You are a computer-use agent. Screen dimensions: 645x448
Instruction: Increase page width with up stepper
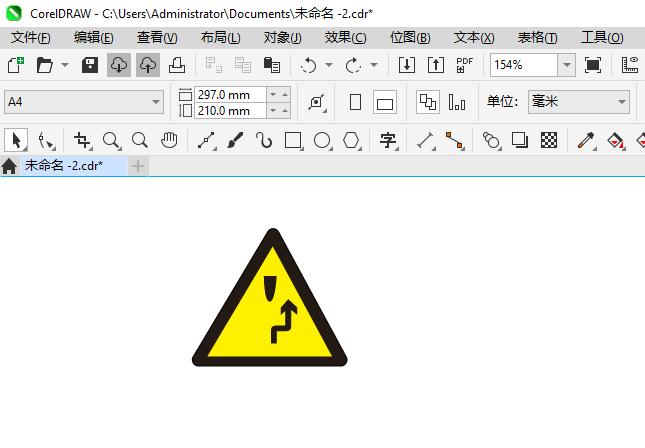coord(285,95)
